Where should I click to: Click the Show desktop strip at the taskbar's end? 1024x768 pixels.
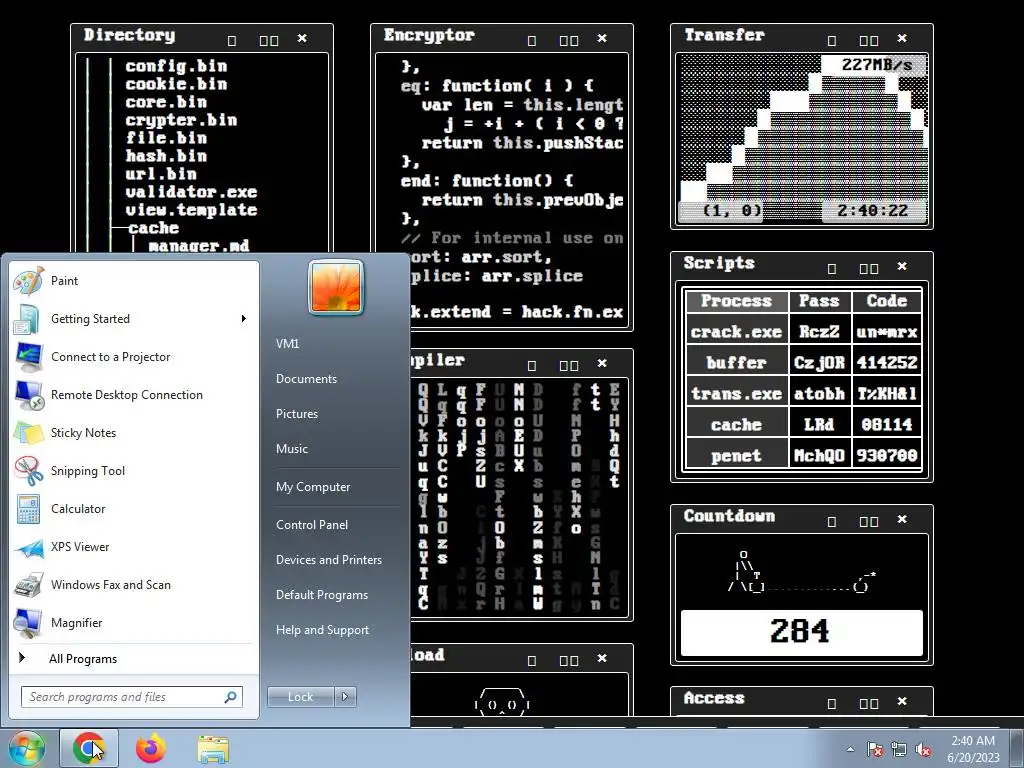(1019, 748)
